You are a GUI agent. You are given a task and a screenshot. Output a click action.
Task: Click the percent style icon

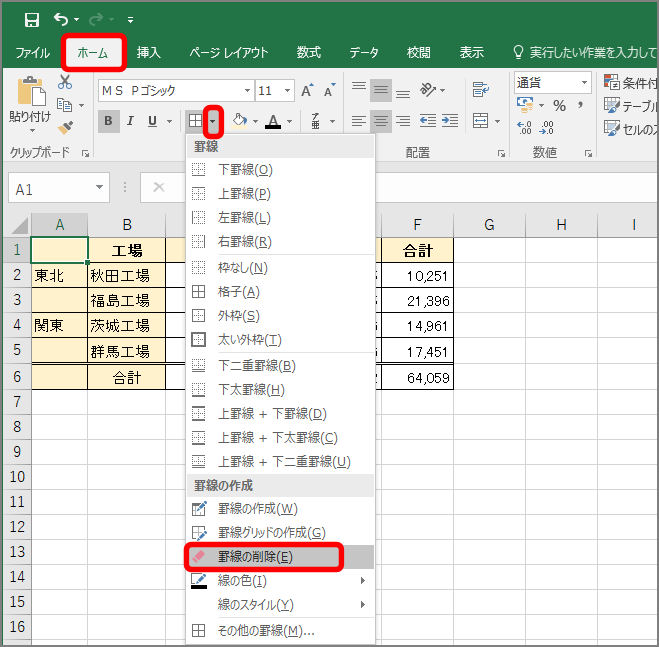[559, 105]
